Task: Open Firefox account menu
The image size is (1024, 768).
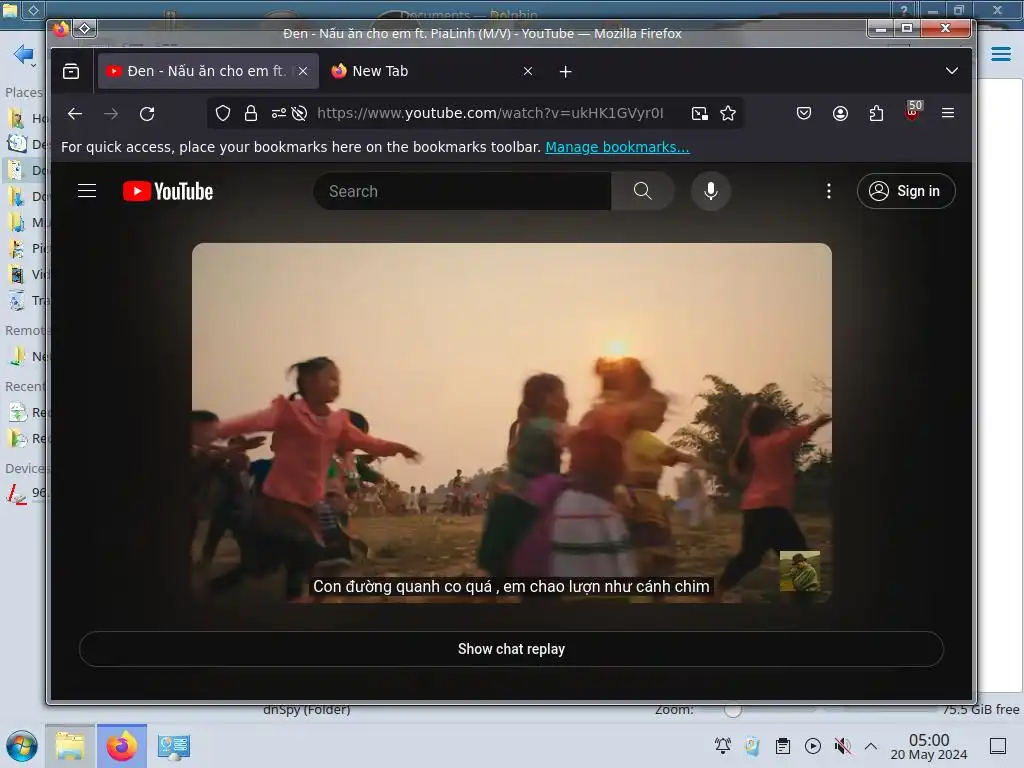Action: 840,114
